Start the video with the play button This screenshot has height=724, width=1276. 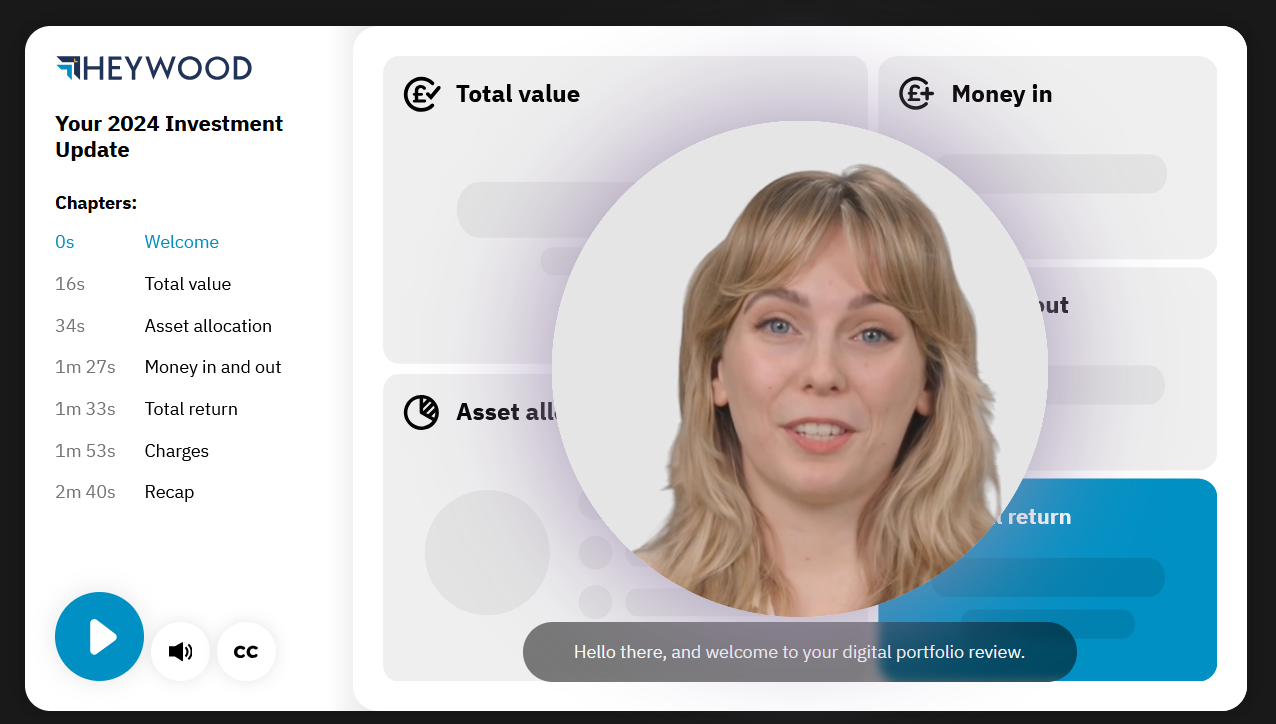(99, 637)
